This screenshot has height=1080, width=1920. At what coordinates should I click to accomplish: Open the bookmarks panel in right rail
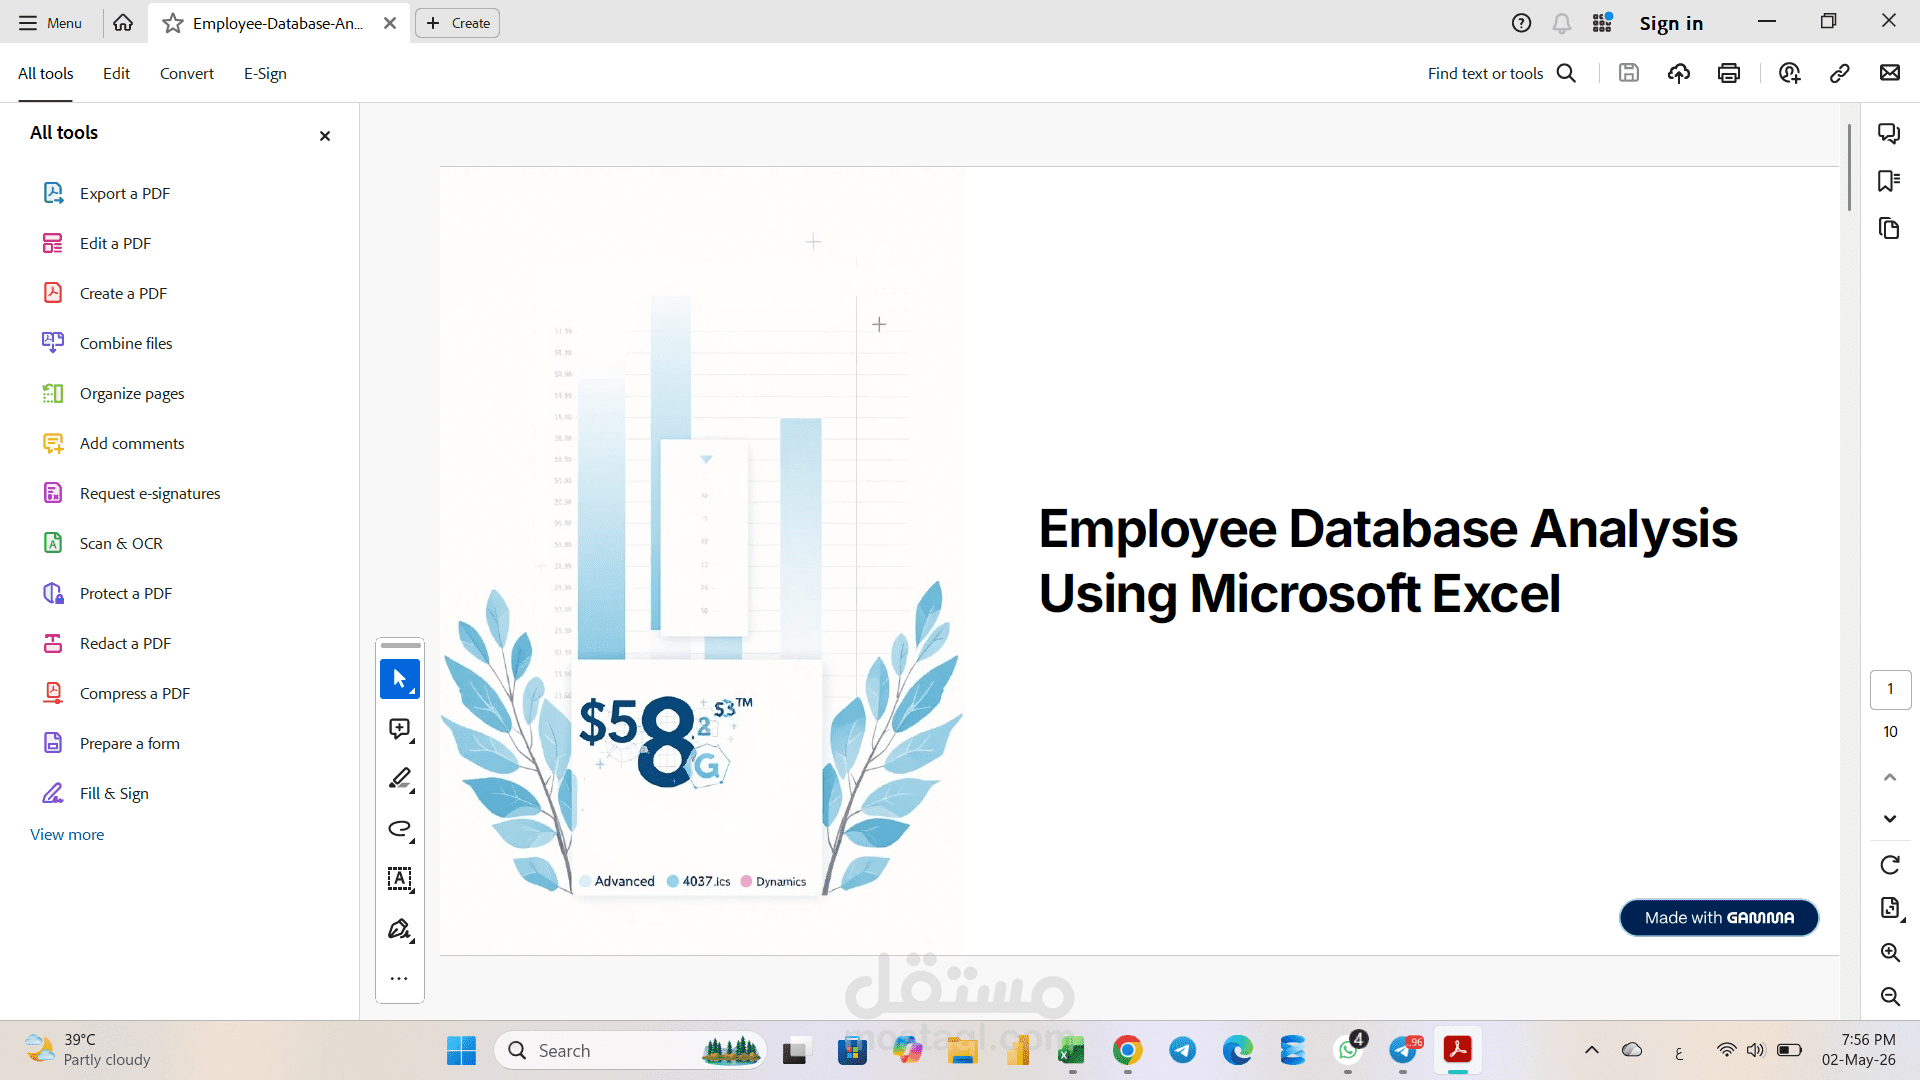pos(1889,181)
